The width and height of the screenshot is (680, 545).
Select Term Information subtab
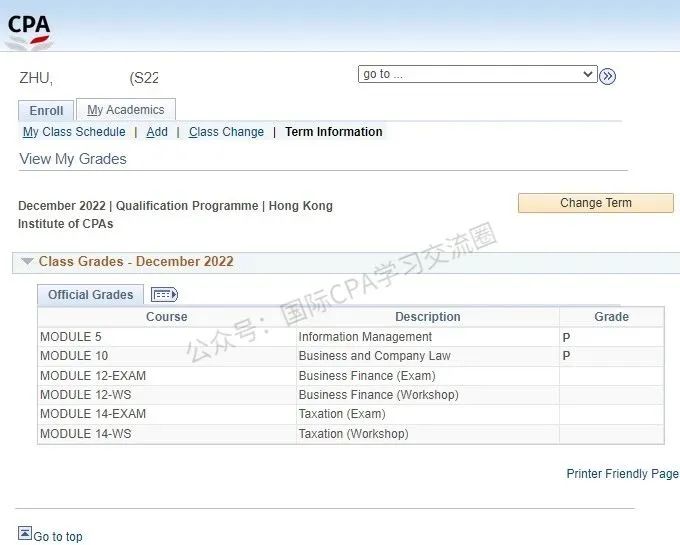334,132
